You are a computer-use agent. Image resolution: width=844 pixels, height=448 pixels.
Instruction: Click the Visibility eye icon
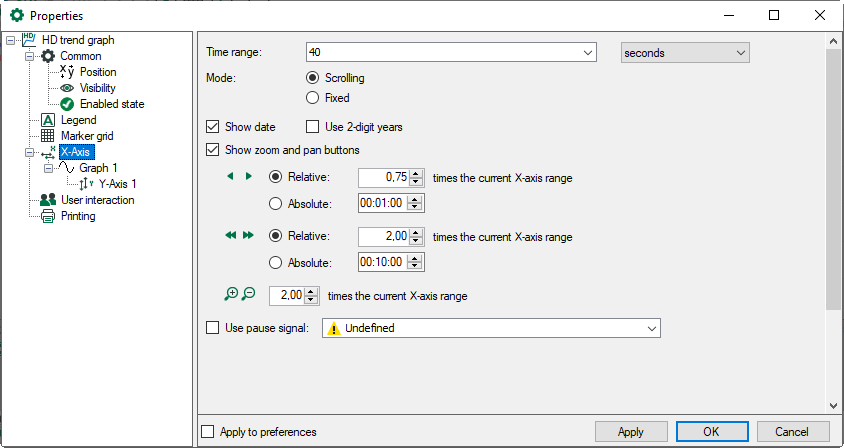67,88
